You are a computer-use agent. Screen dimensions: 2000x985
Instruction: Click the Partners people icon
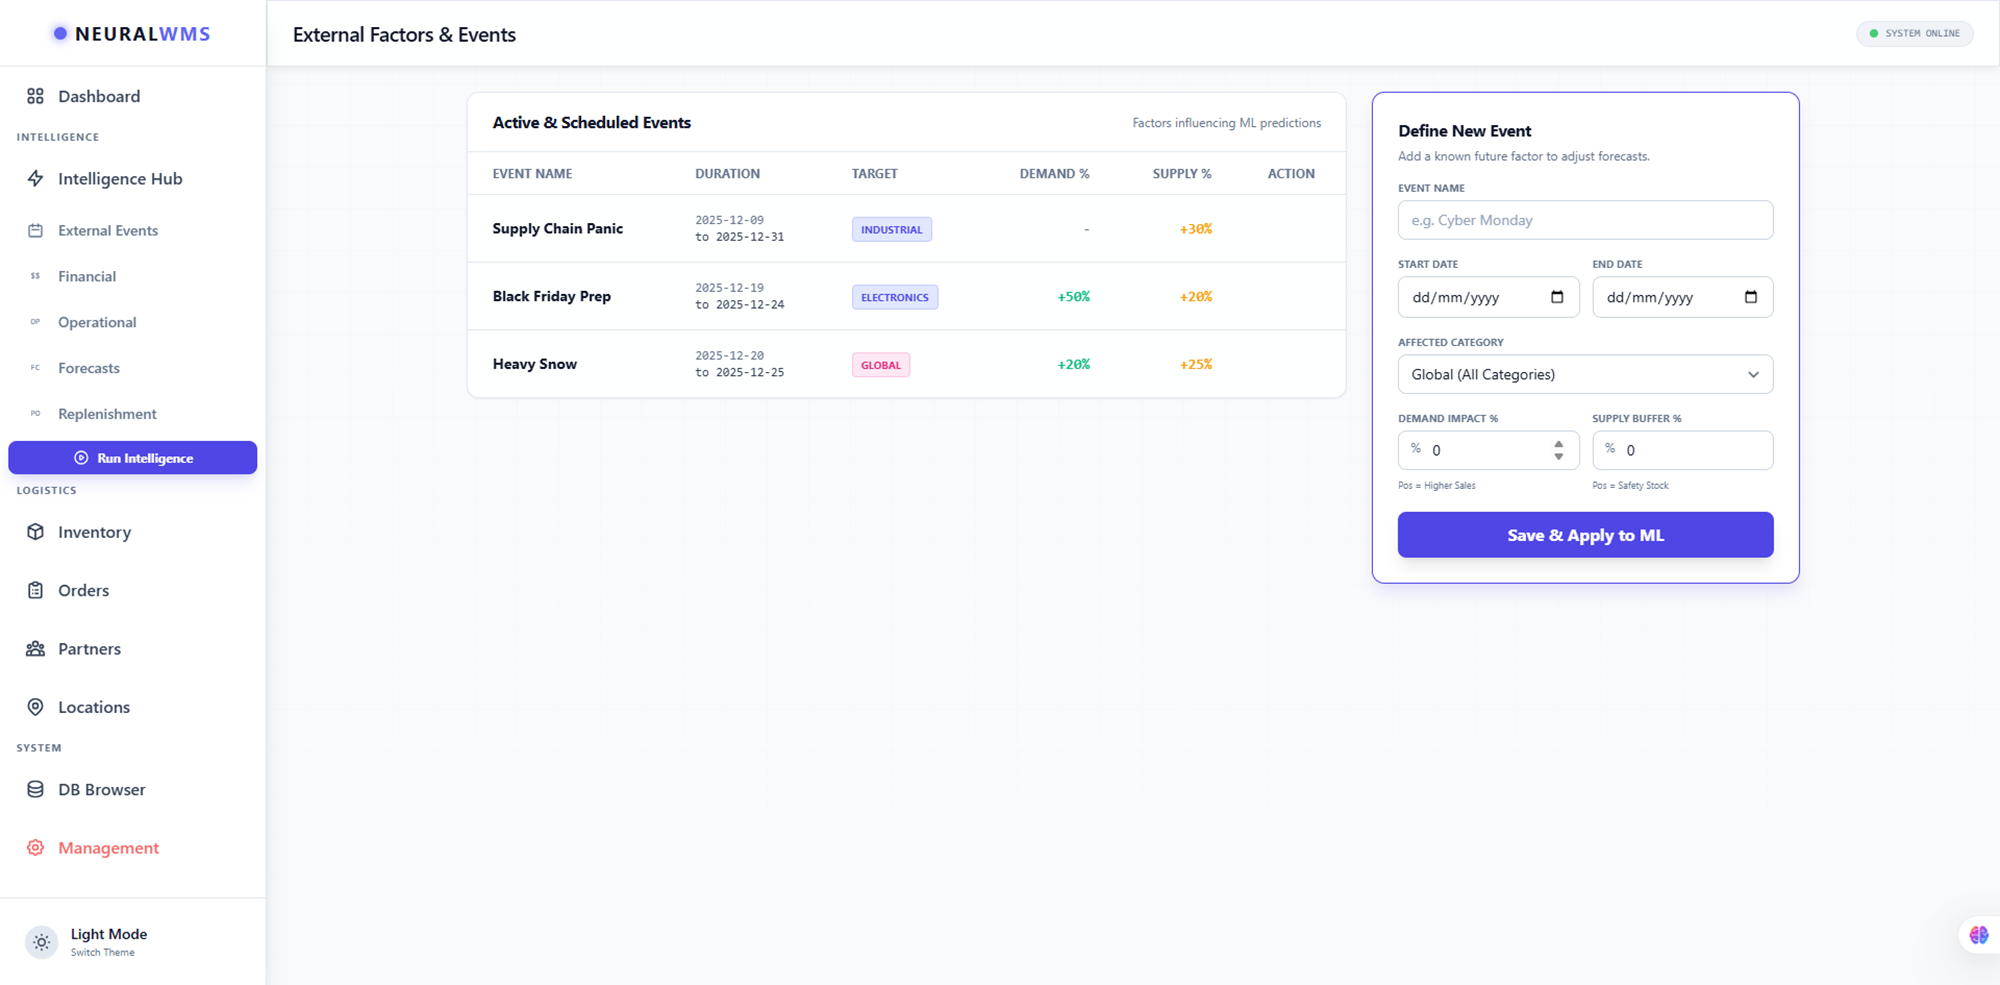[36, 649]
